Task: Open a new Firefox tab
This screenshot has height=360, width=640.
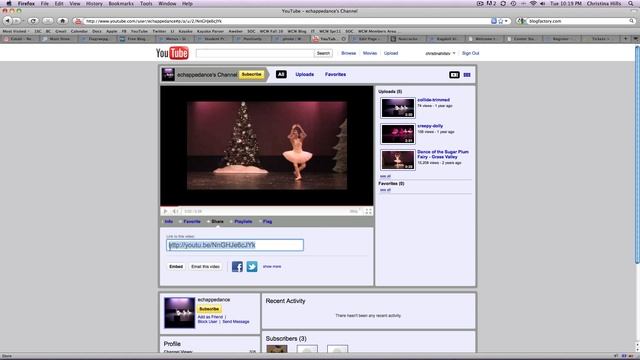Action: click(626, 39)
